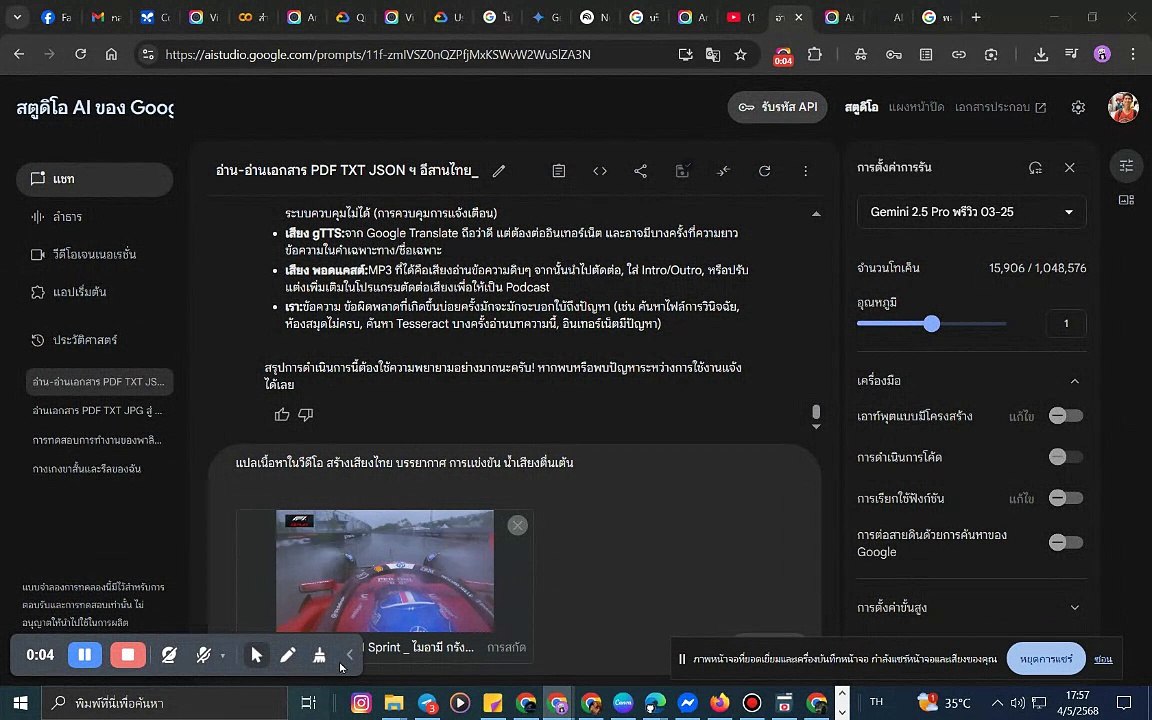Click the temperature value field
The width and height of the screenshot is (1152, 720).
pos(1066,323)
